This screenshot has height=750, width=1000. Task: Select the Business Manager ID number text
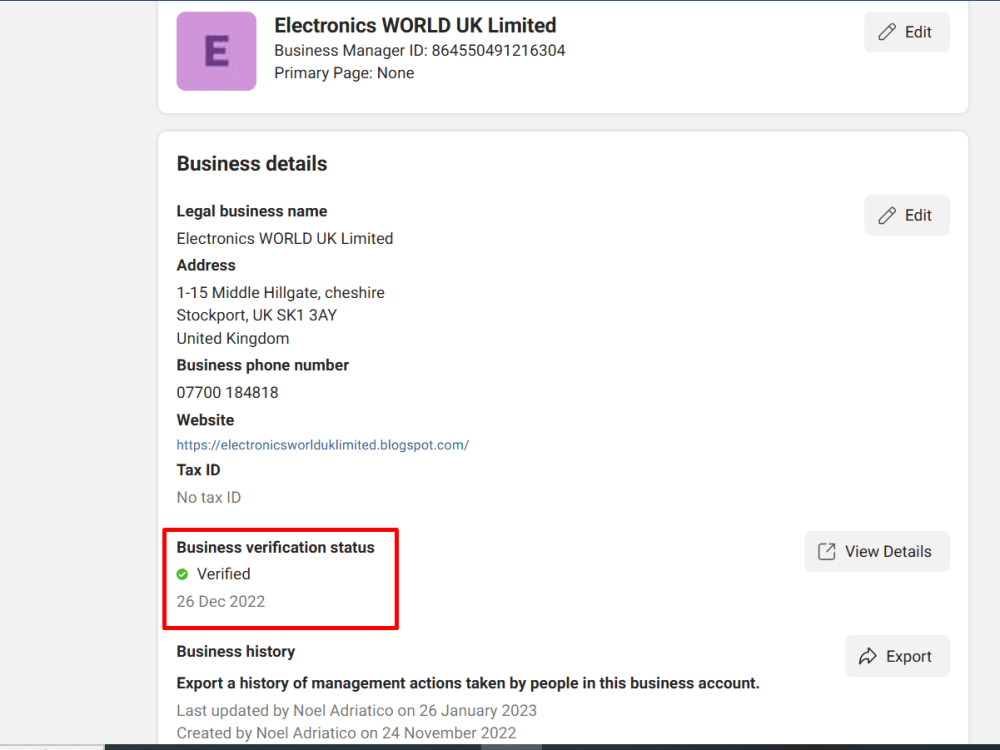coord(498,50)
